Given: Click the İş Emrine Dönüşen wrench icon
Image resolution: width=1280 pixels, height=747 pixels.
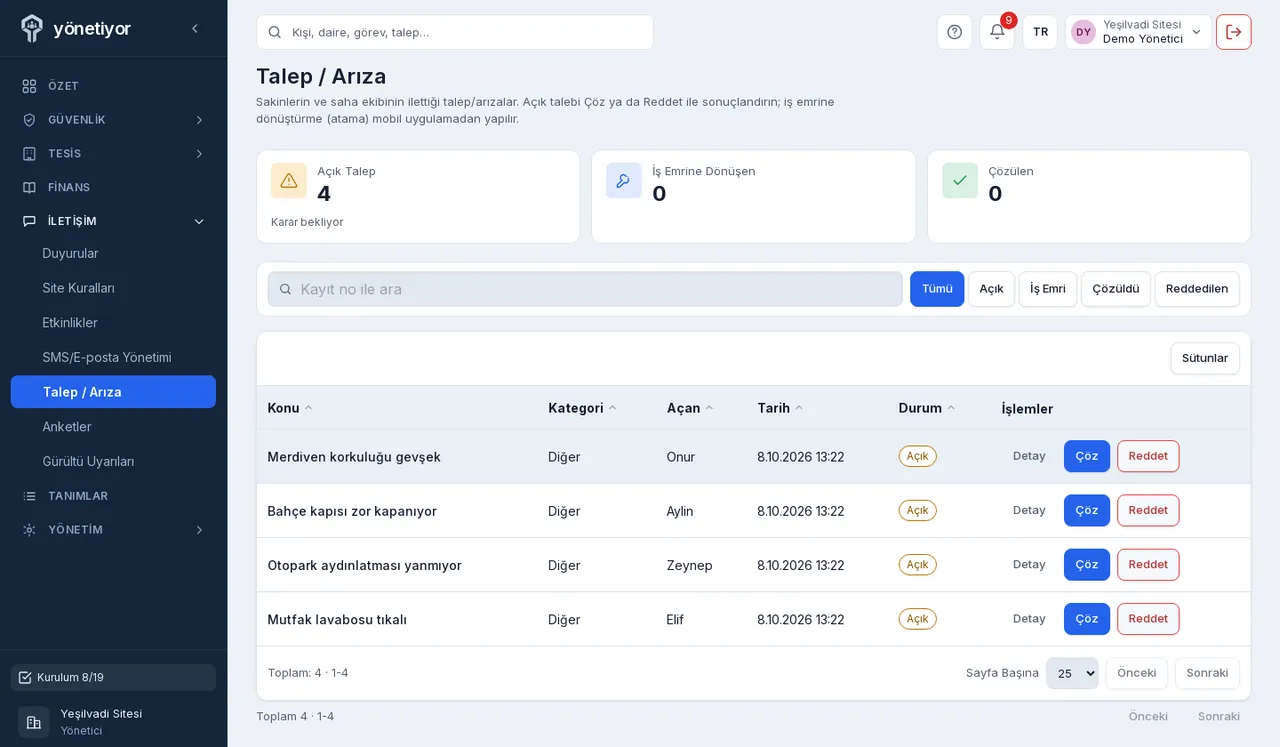Looking at the screenshot, I should (x=624, y=181).
